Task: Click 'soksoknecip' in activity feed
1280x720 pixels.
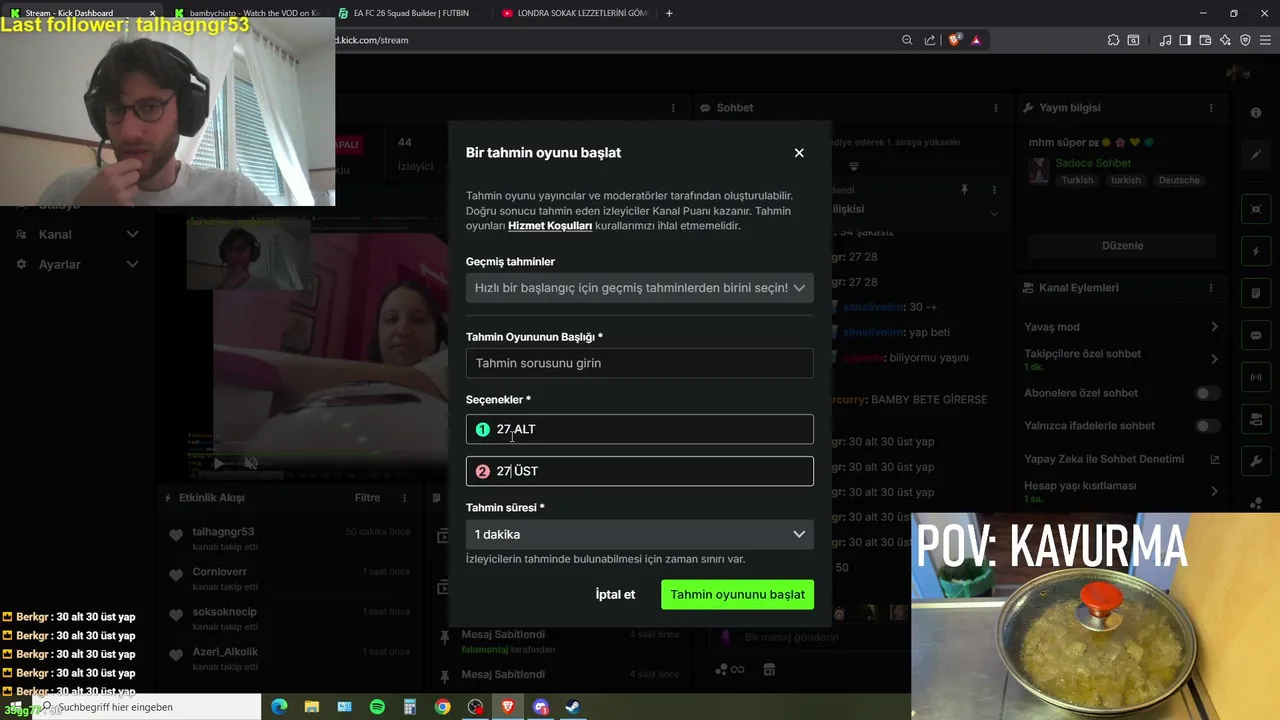Action: click(224, 612)
